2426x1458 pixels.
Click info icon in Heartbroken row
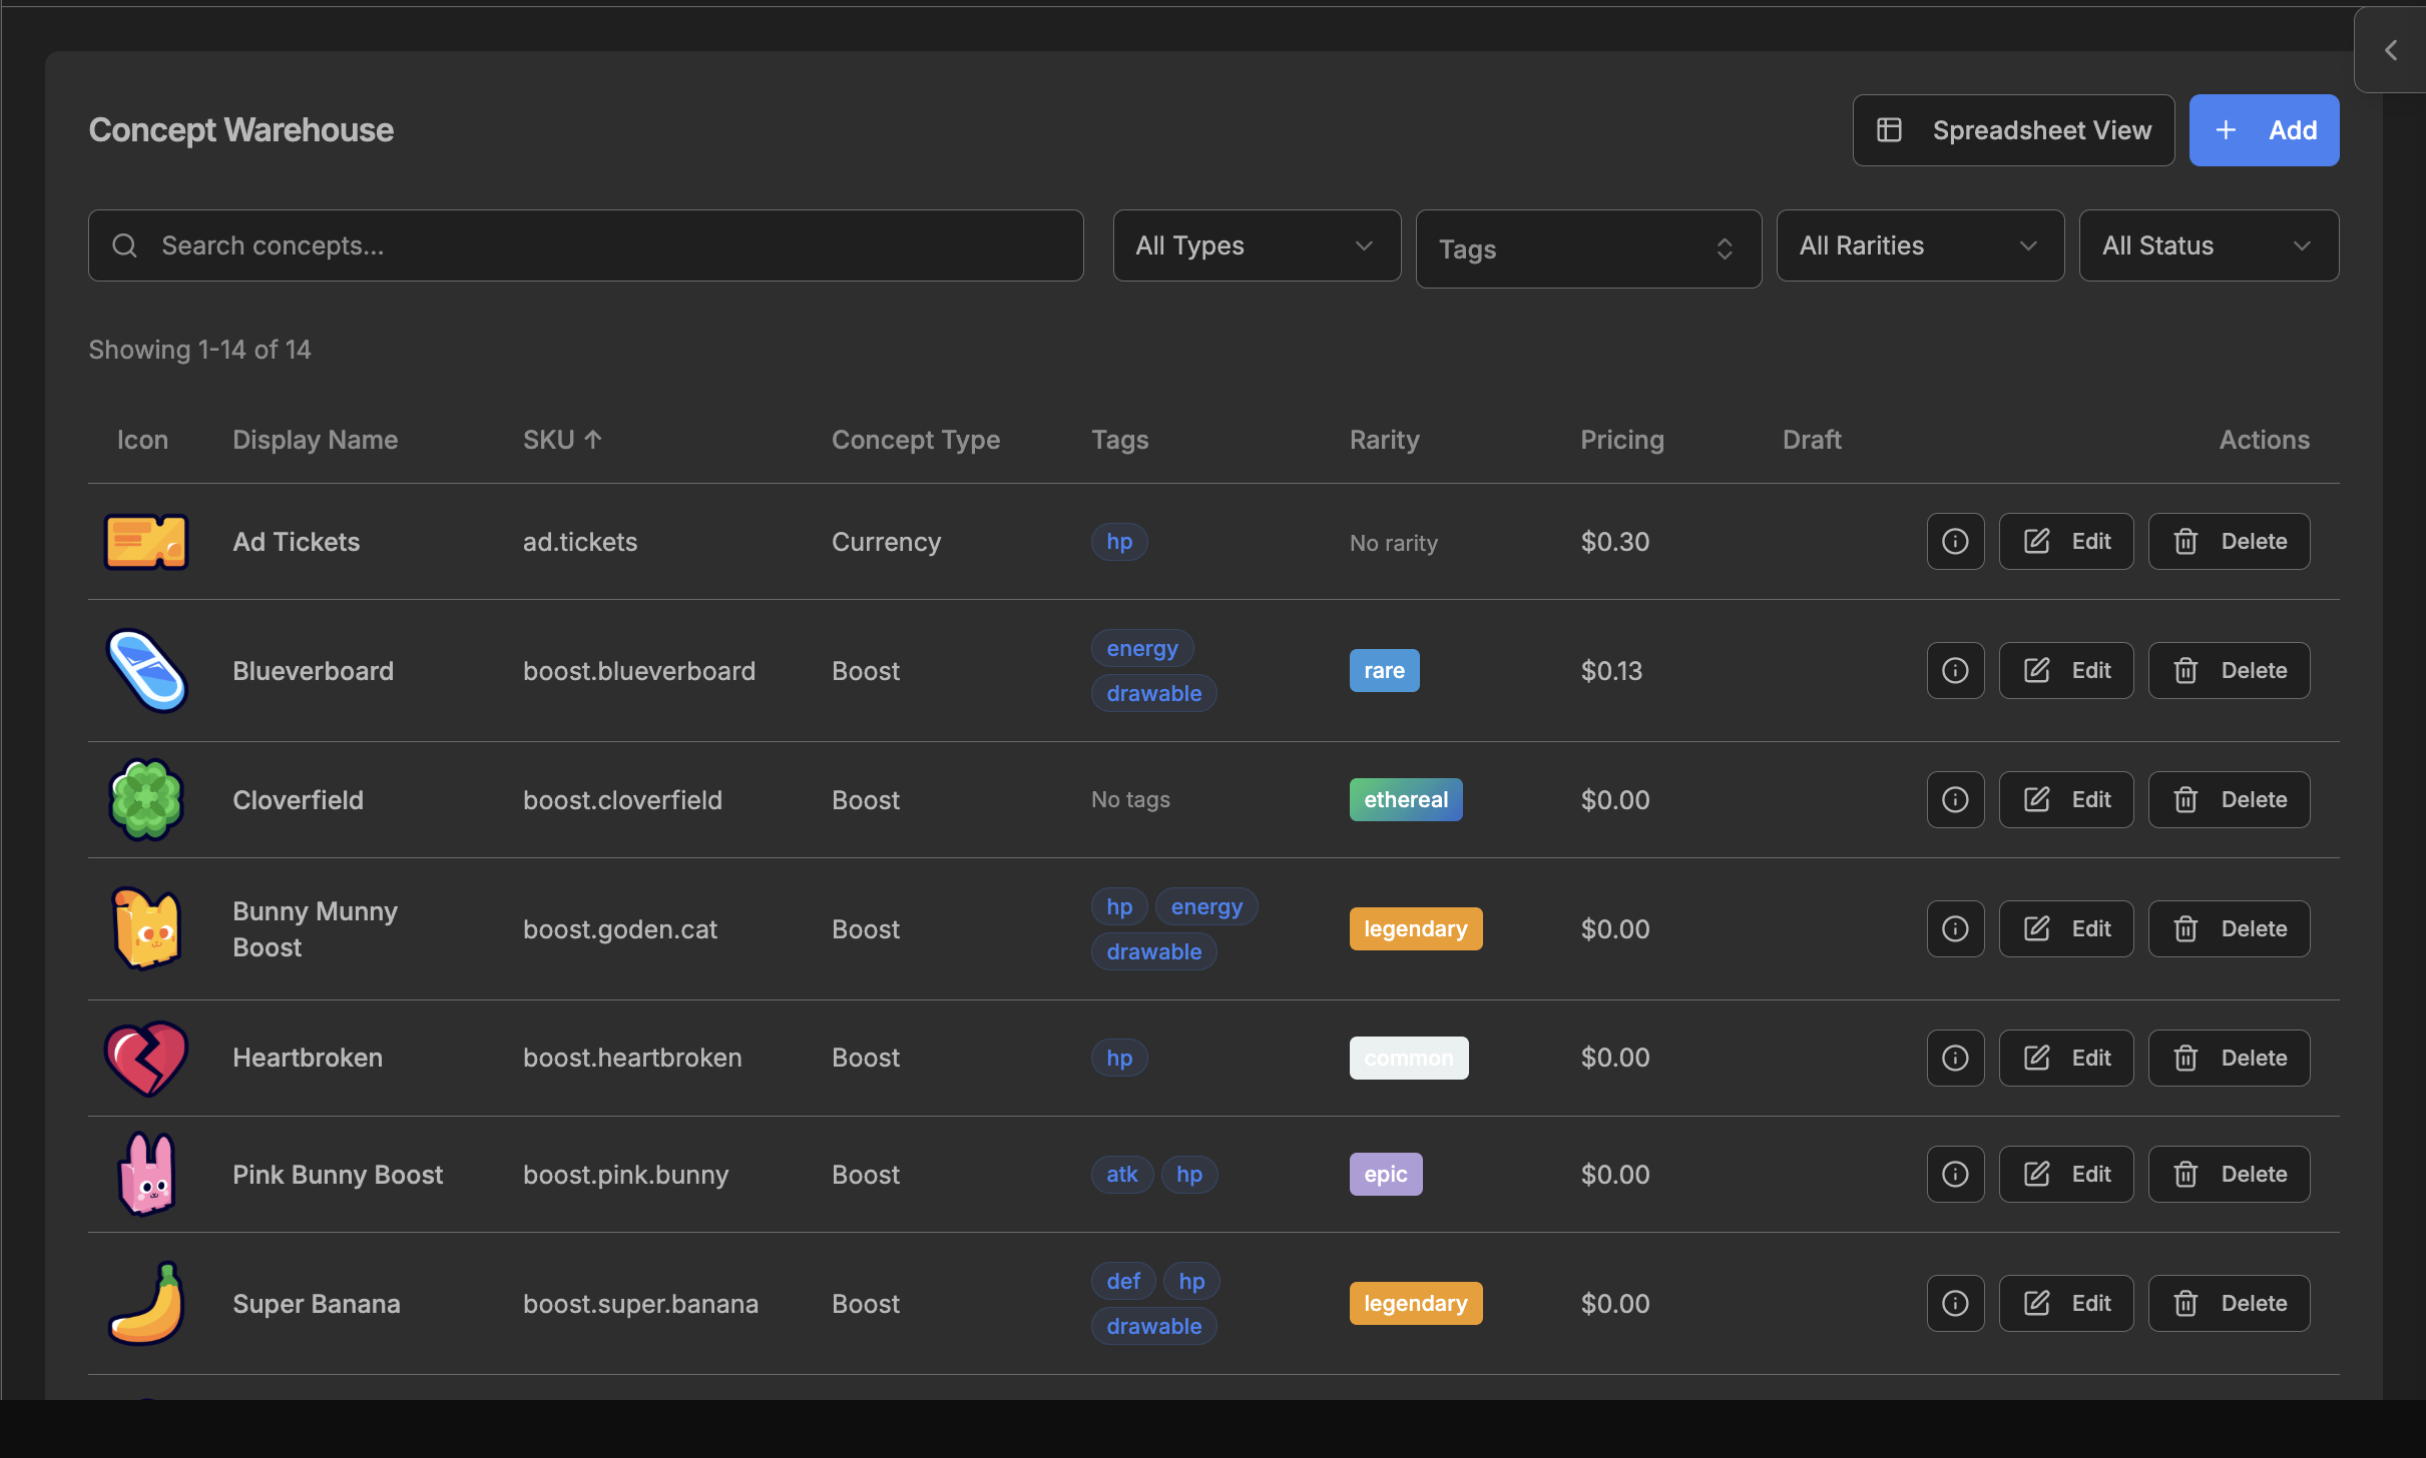coord(1954,1058)
